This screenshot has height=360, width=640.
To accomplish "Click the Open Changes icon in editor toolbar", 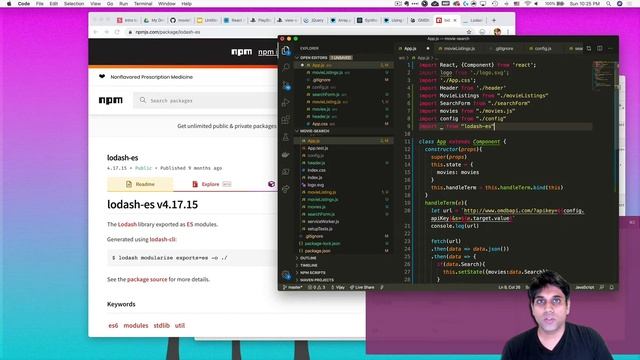I will pyautogui.click(x=589, y=48).
